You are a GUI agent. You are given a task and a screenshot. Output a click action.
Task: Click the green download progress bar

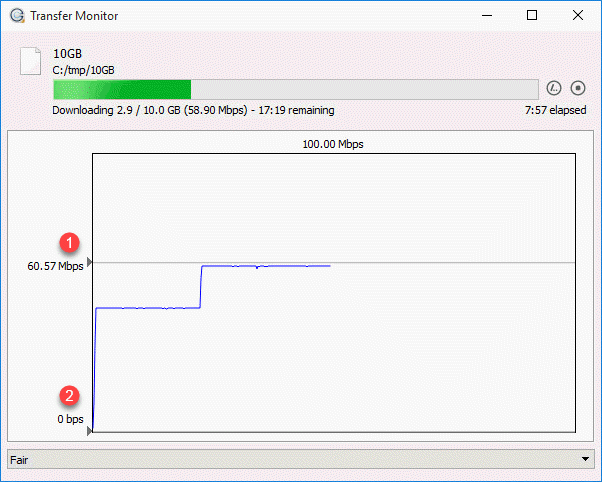[x=296, y=89]
